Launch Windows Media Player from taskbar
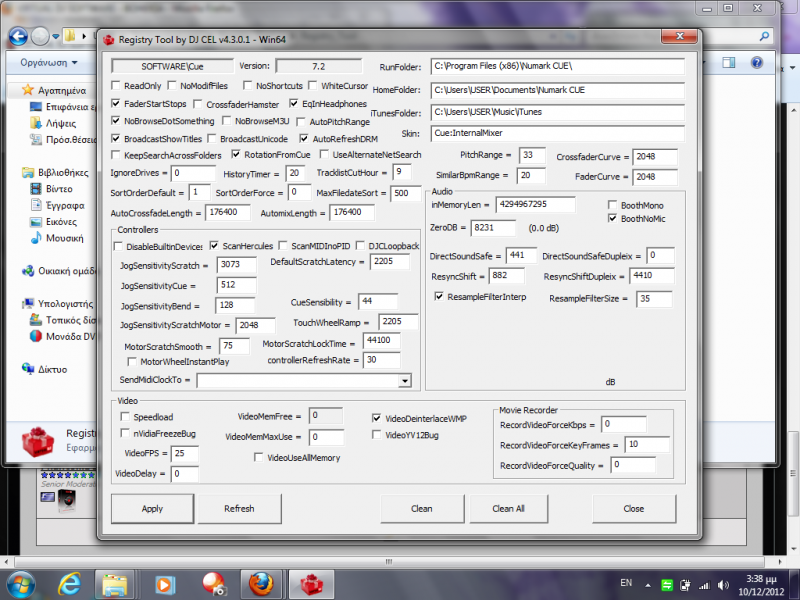 tap(164, 584)
